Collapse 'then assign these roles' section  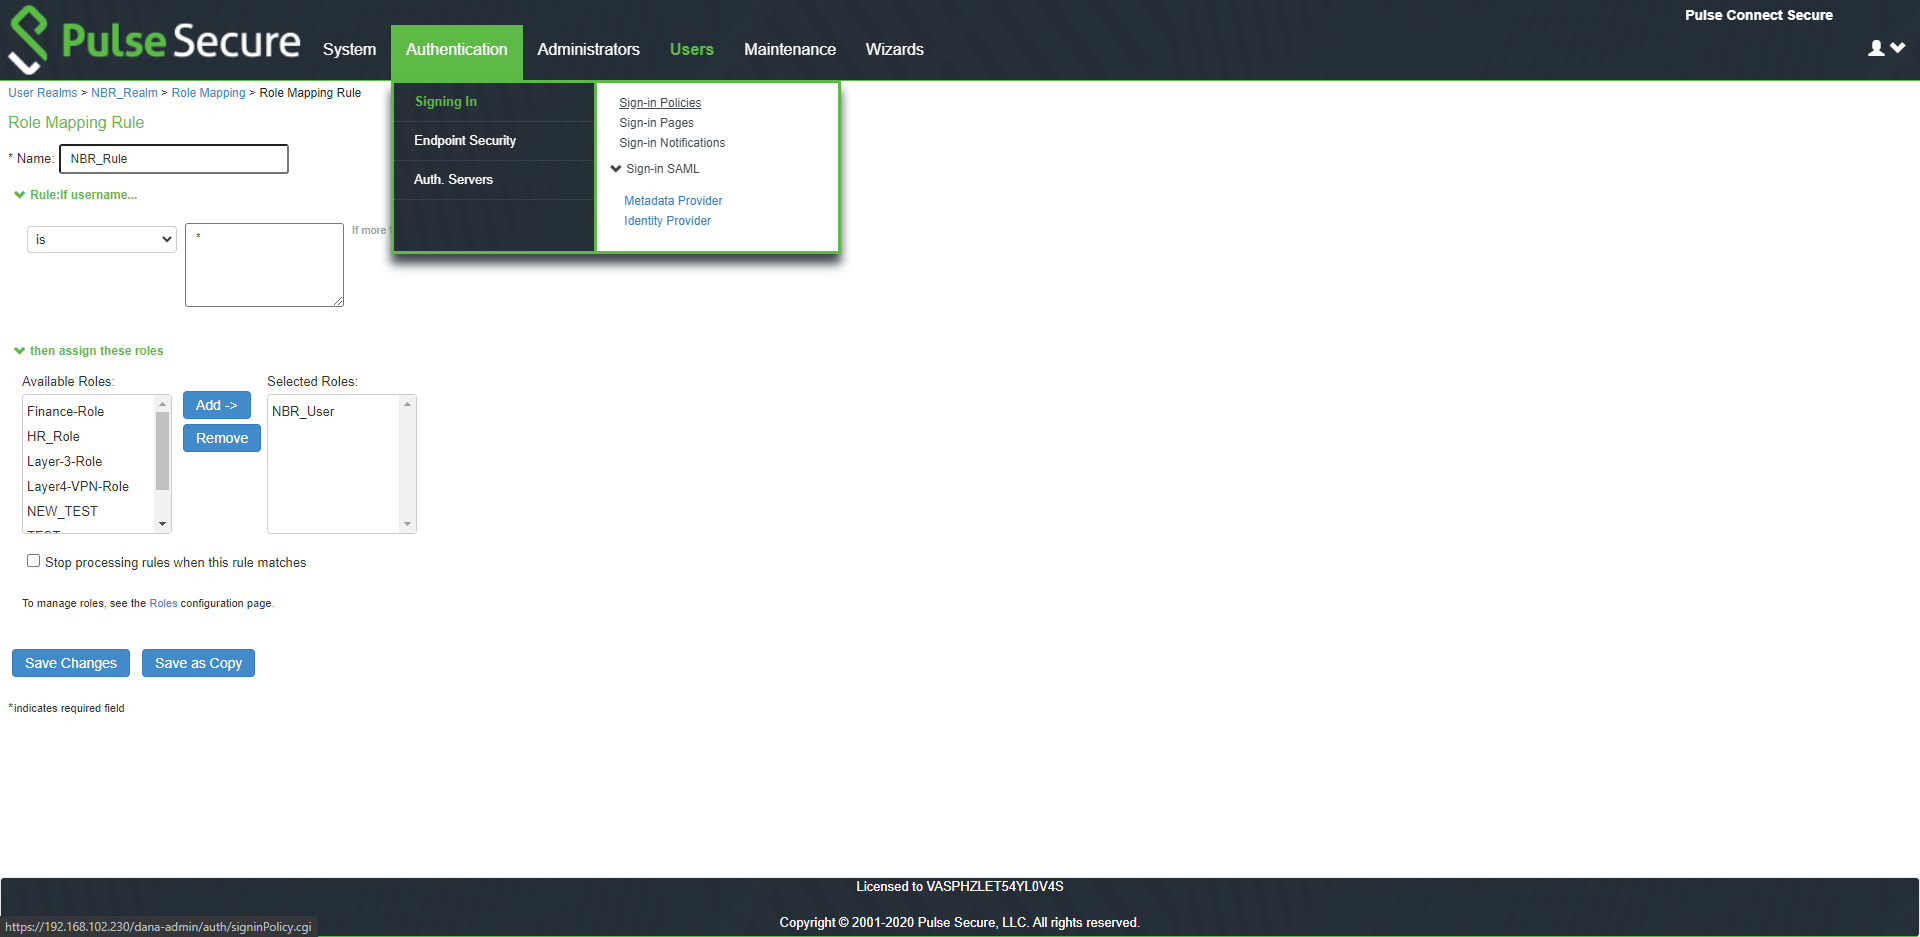click(19, 351)
